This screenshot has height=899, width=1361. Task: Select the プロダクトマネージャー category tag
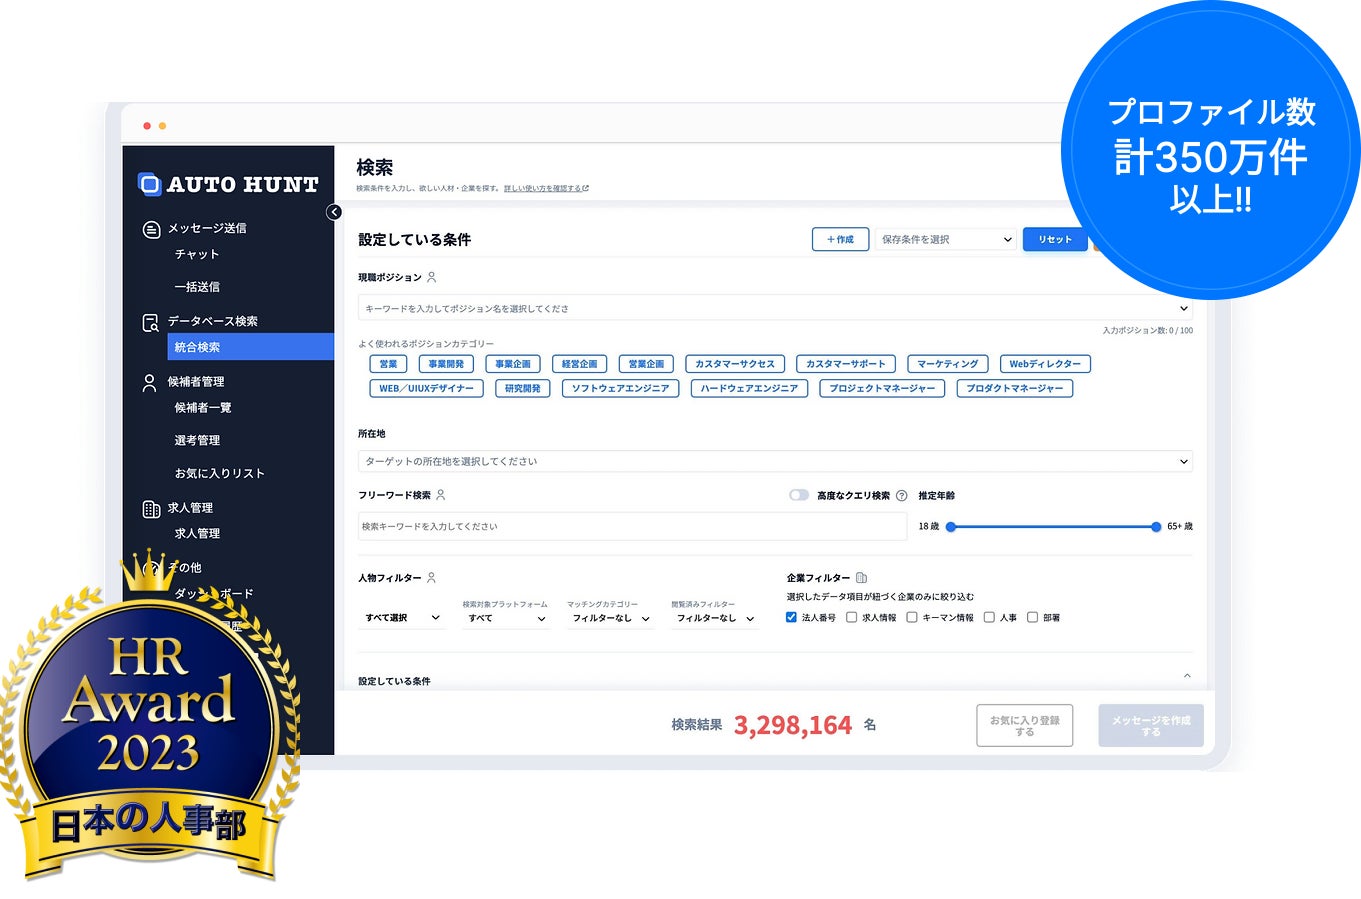1015,388
